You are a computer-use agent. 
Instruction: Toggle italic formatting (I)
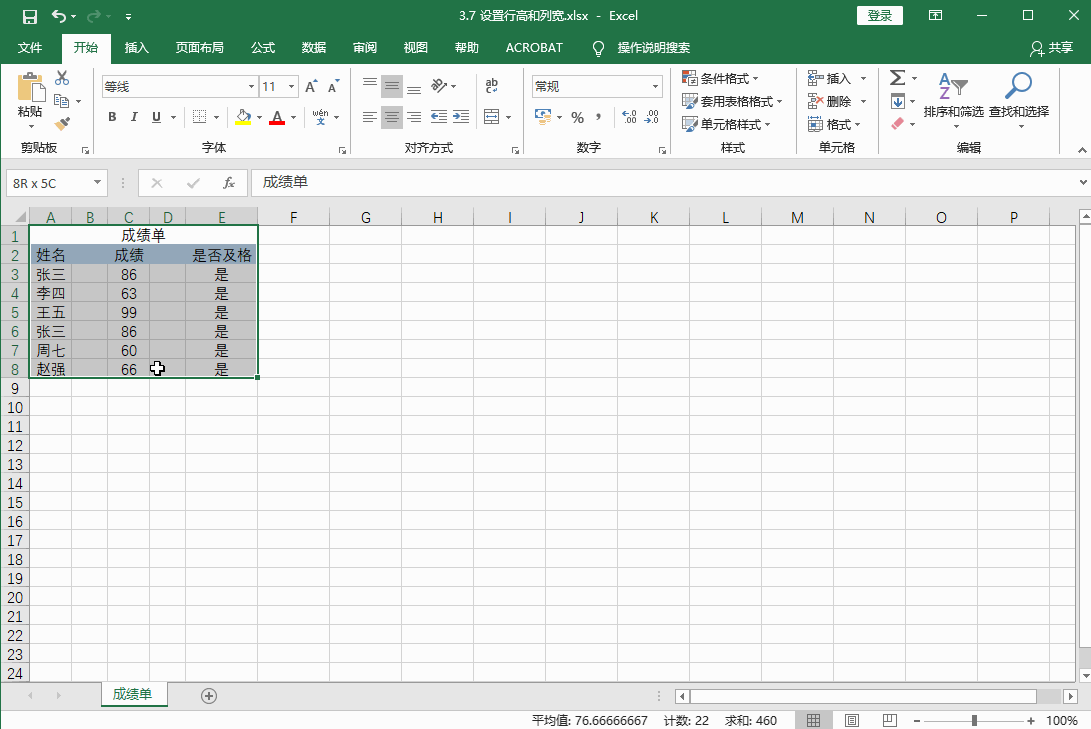click(134, 117)
